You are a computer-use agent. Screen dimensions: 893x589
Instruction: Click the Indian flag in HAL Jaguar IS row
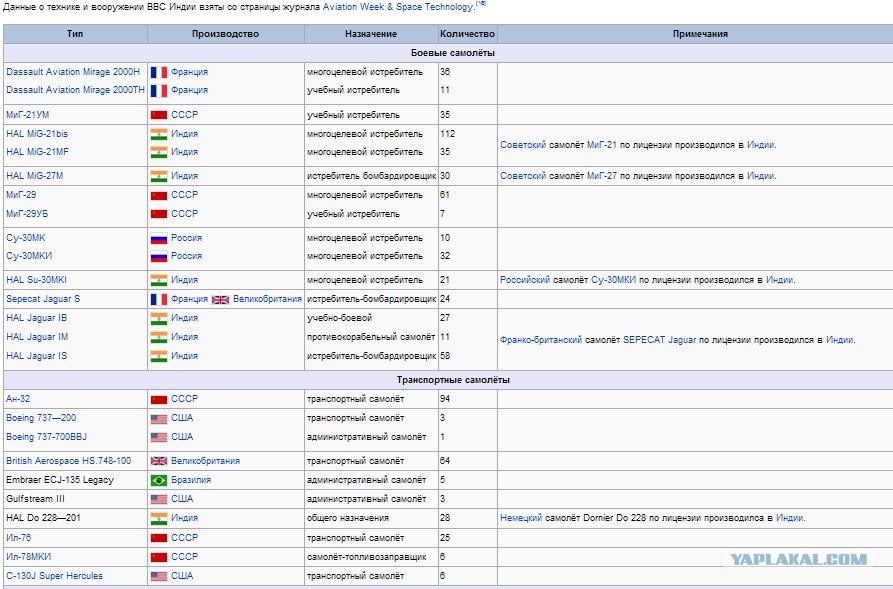tap(159, 357)
